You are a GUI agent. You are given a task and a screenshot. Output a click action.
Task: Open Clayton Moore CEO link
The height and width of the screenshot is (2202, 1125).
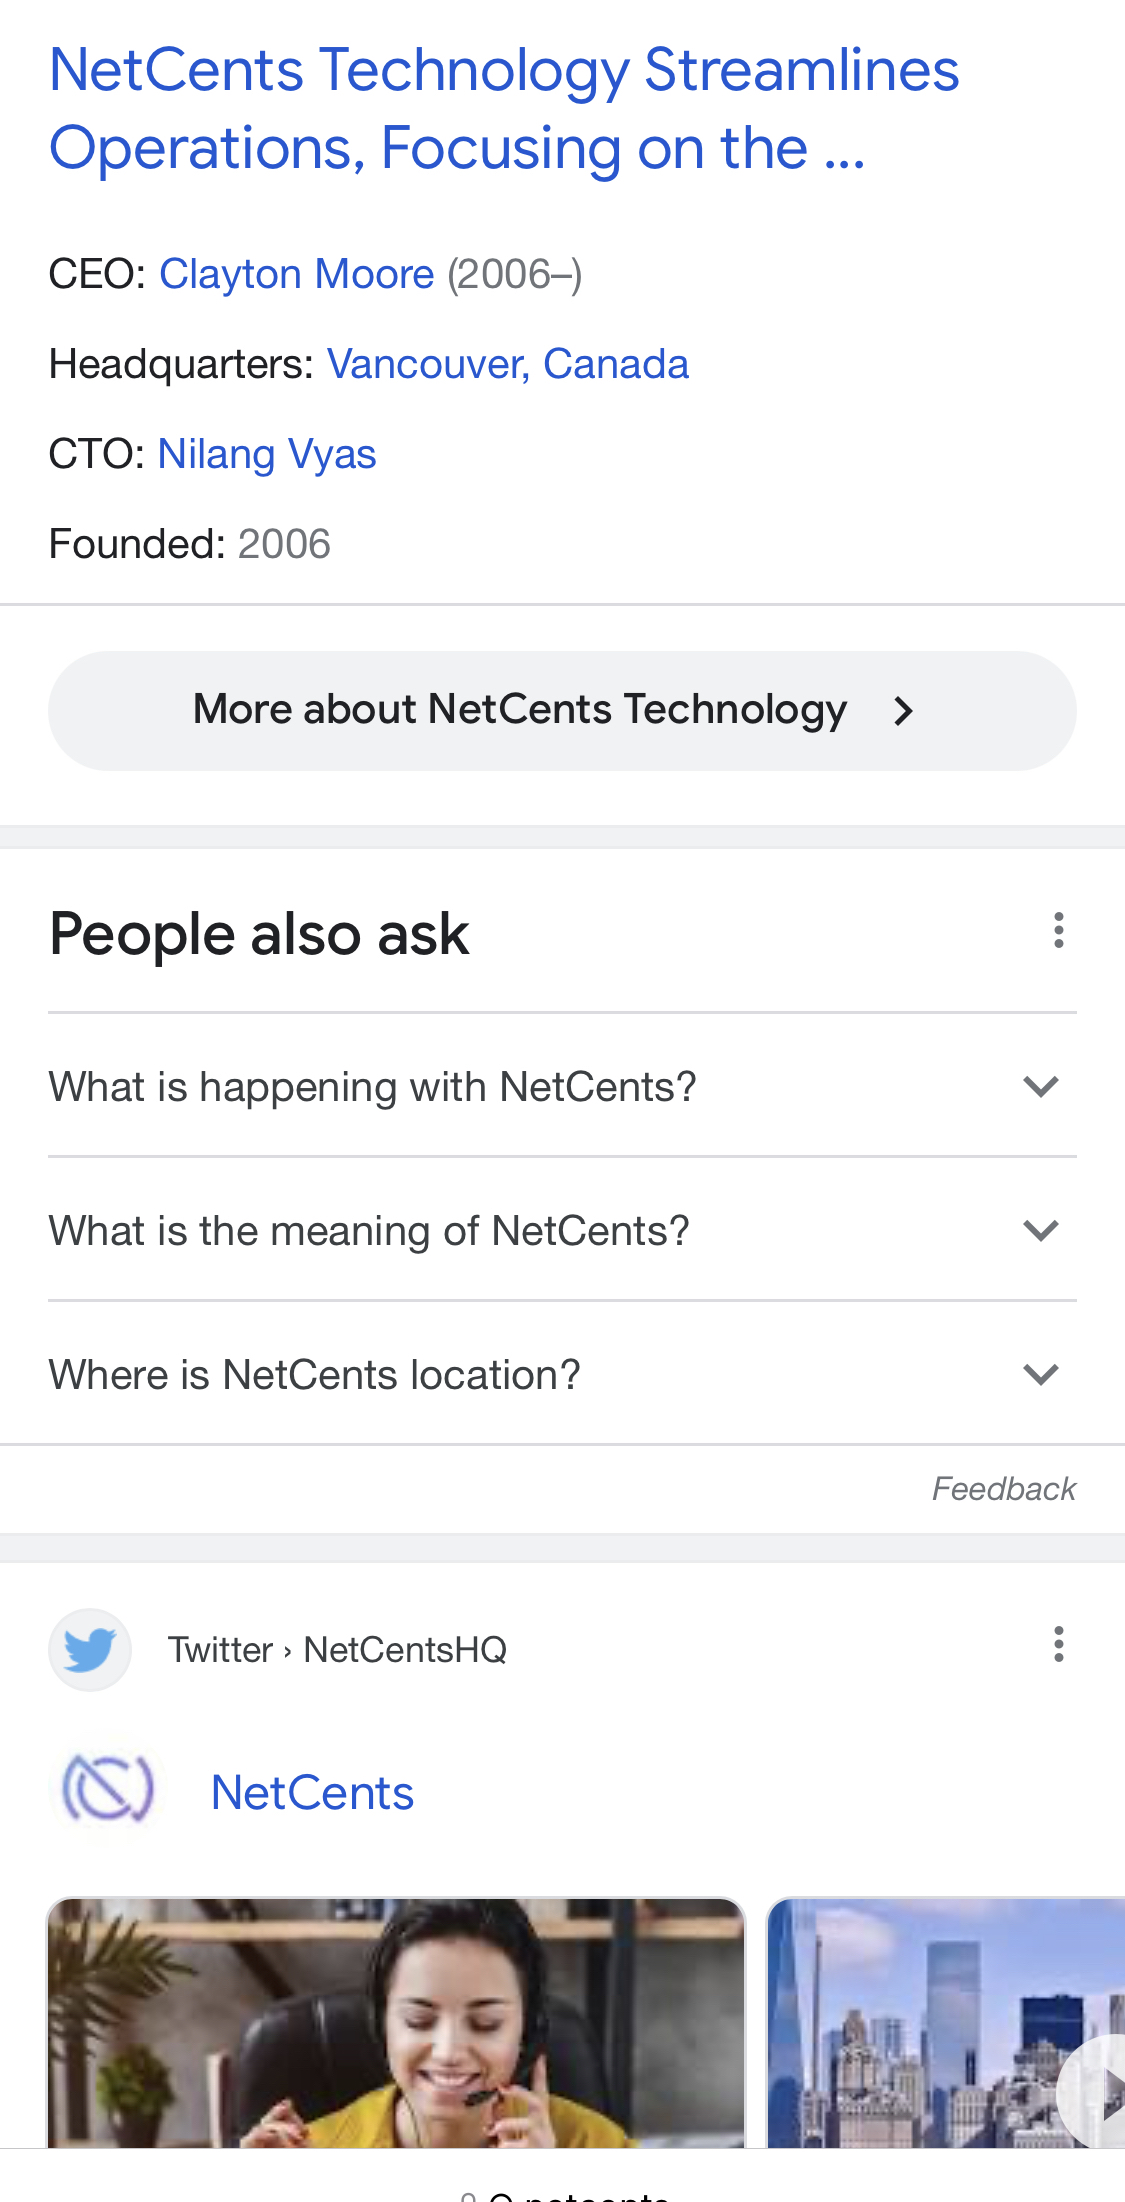(x=296, y=274)
